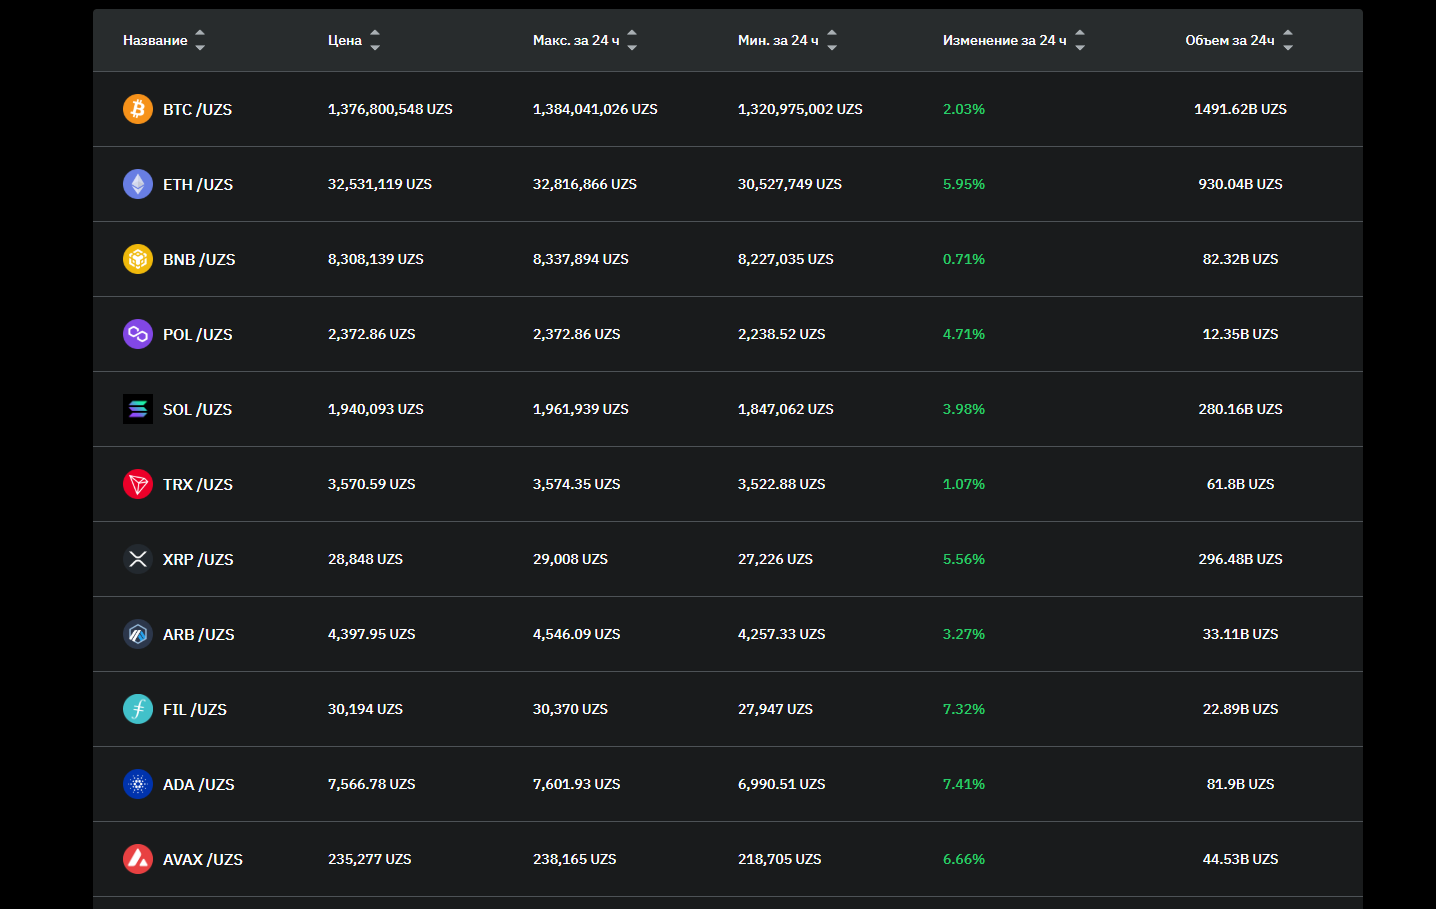Click AVAX price 235,277 UZS
The width and height of the screenshot is (1436, 909).
370,859
